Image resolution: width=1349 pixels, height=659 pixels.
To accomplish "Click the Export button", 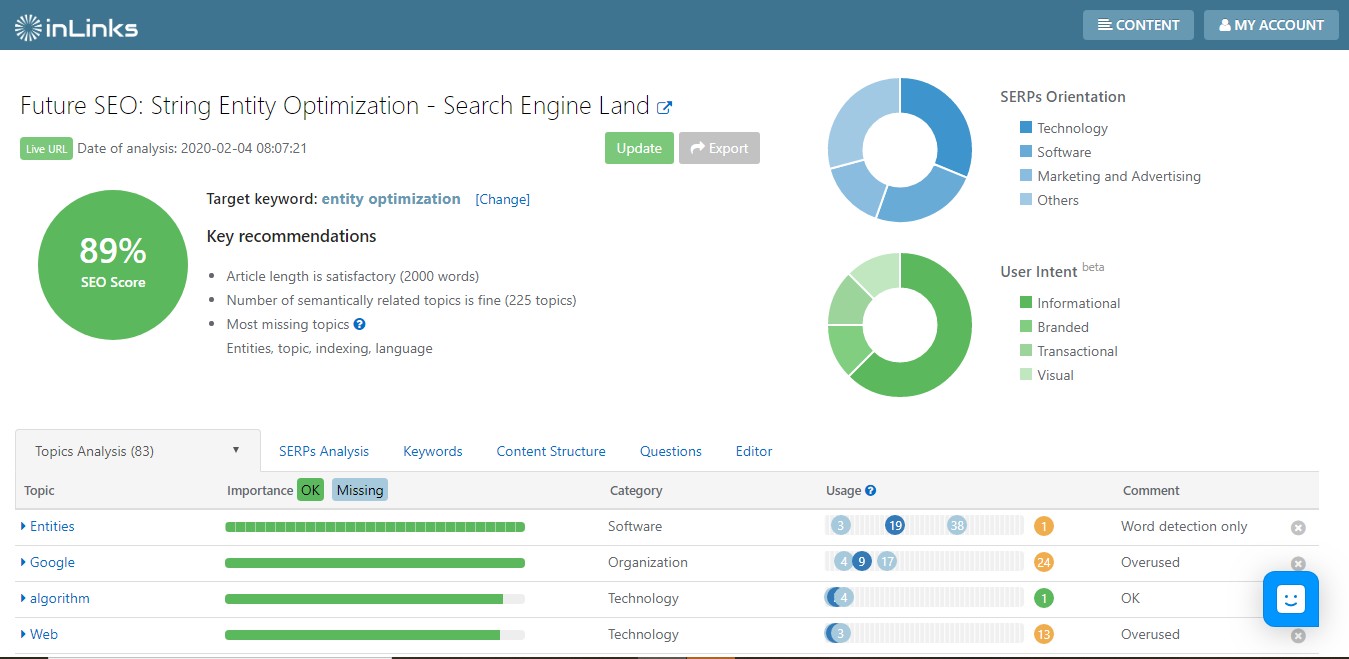I will 719,148.
